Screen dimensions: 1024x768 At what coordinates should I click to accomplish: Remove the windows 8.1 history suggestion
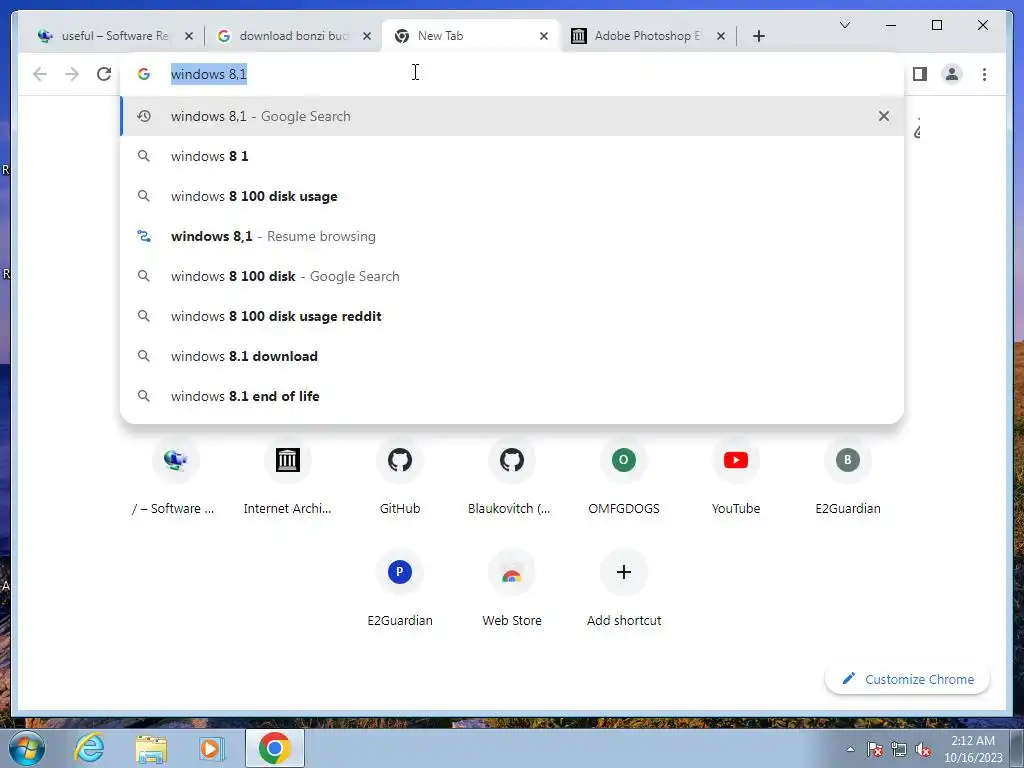[884, 116]
